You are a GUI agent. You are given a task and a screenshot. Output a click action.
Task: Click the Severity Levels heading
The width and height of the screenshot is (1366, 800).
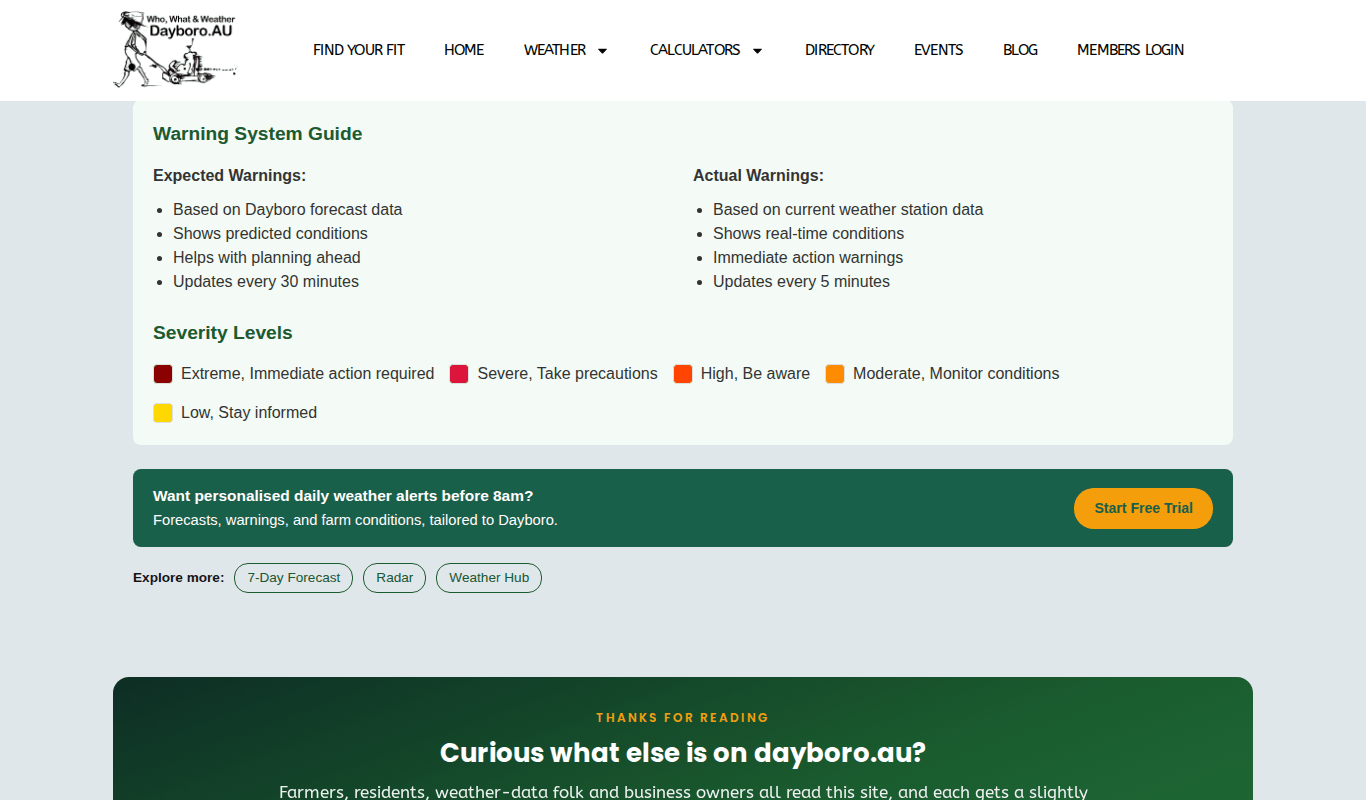[223, 333]
